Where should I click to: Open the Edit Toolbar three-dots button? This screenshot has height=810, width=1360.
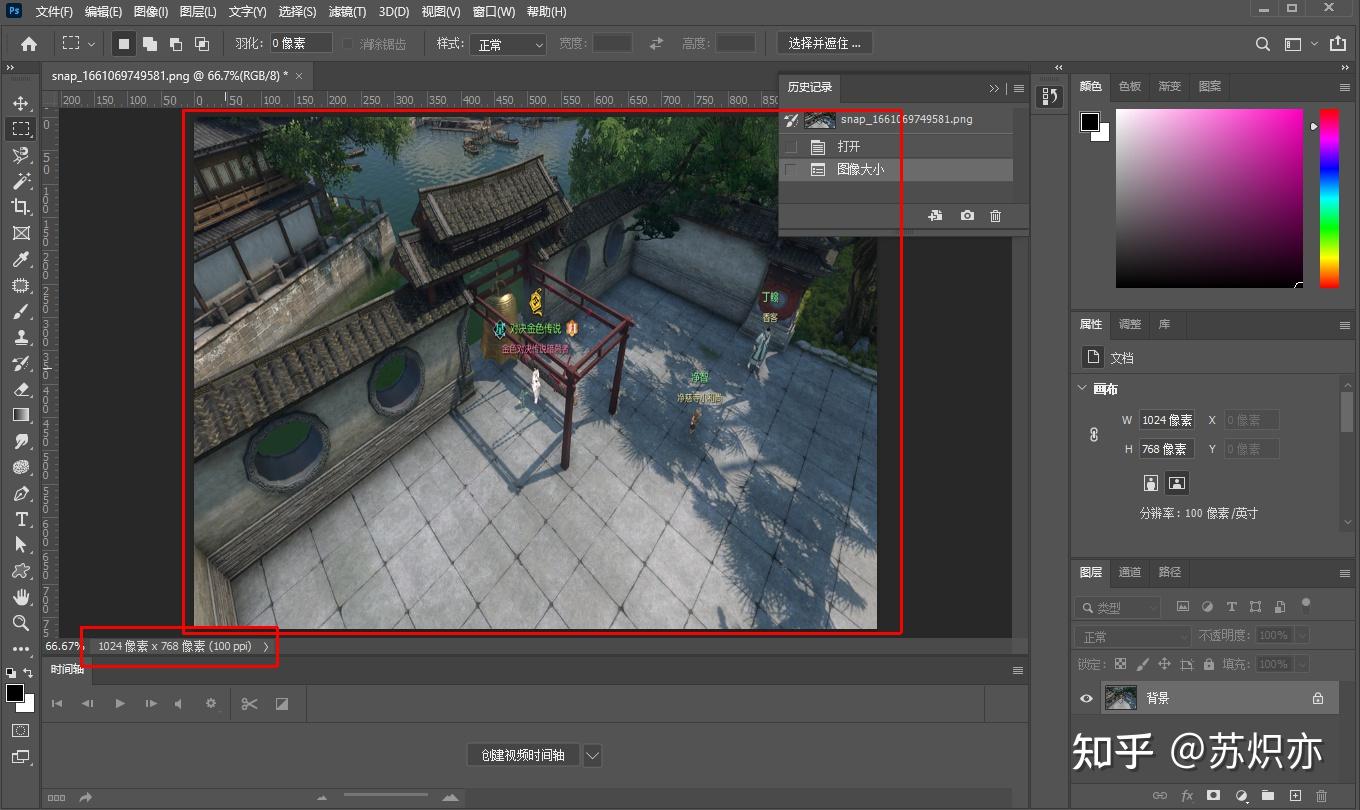click(x=20, y=648)
